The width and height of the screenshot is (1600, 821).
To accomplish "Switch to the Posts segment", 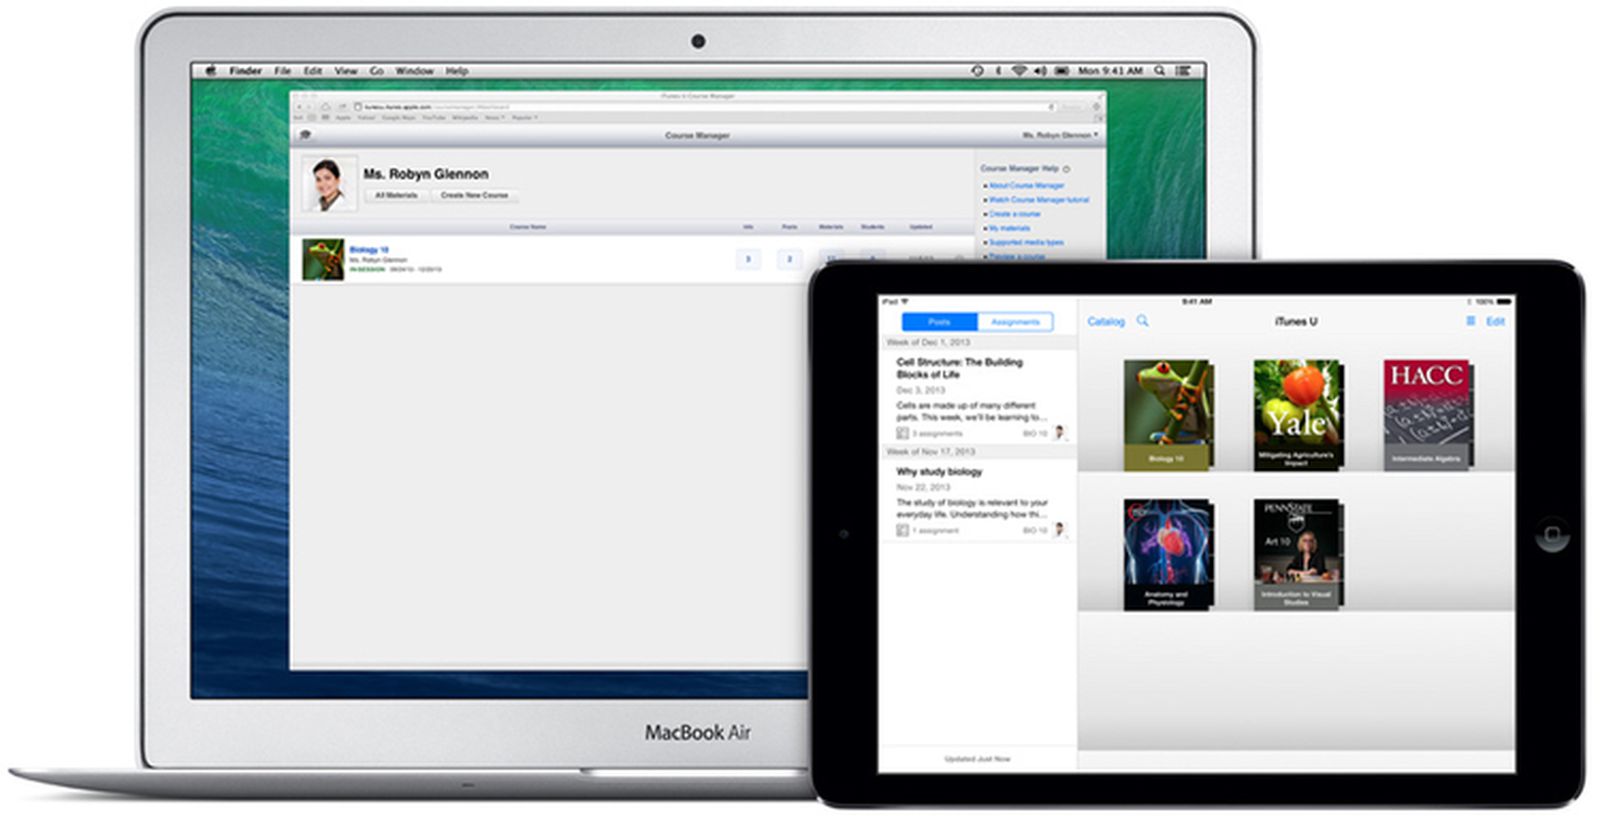I will coord(939,322).
